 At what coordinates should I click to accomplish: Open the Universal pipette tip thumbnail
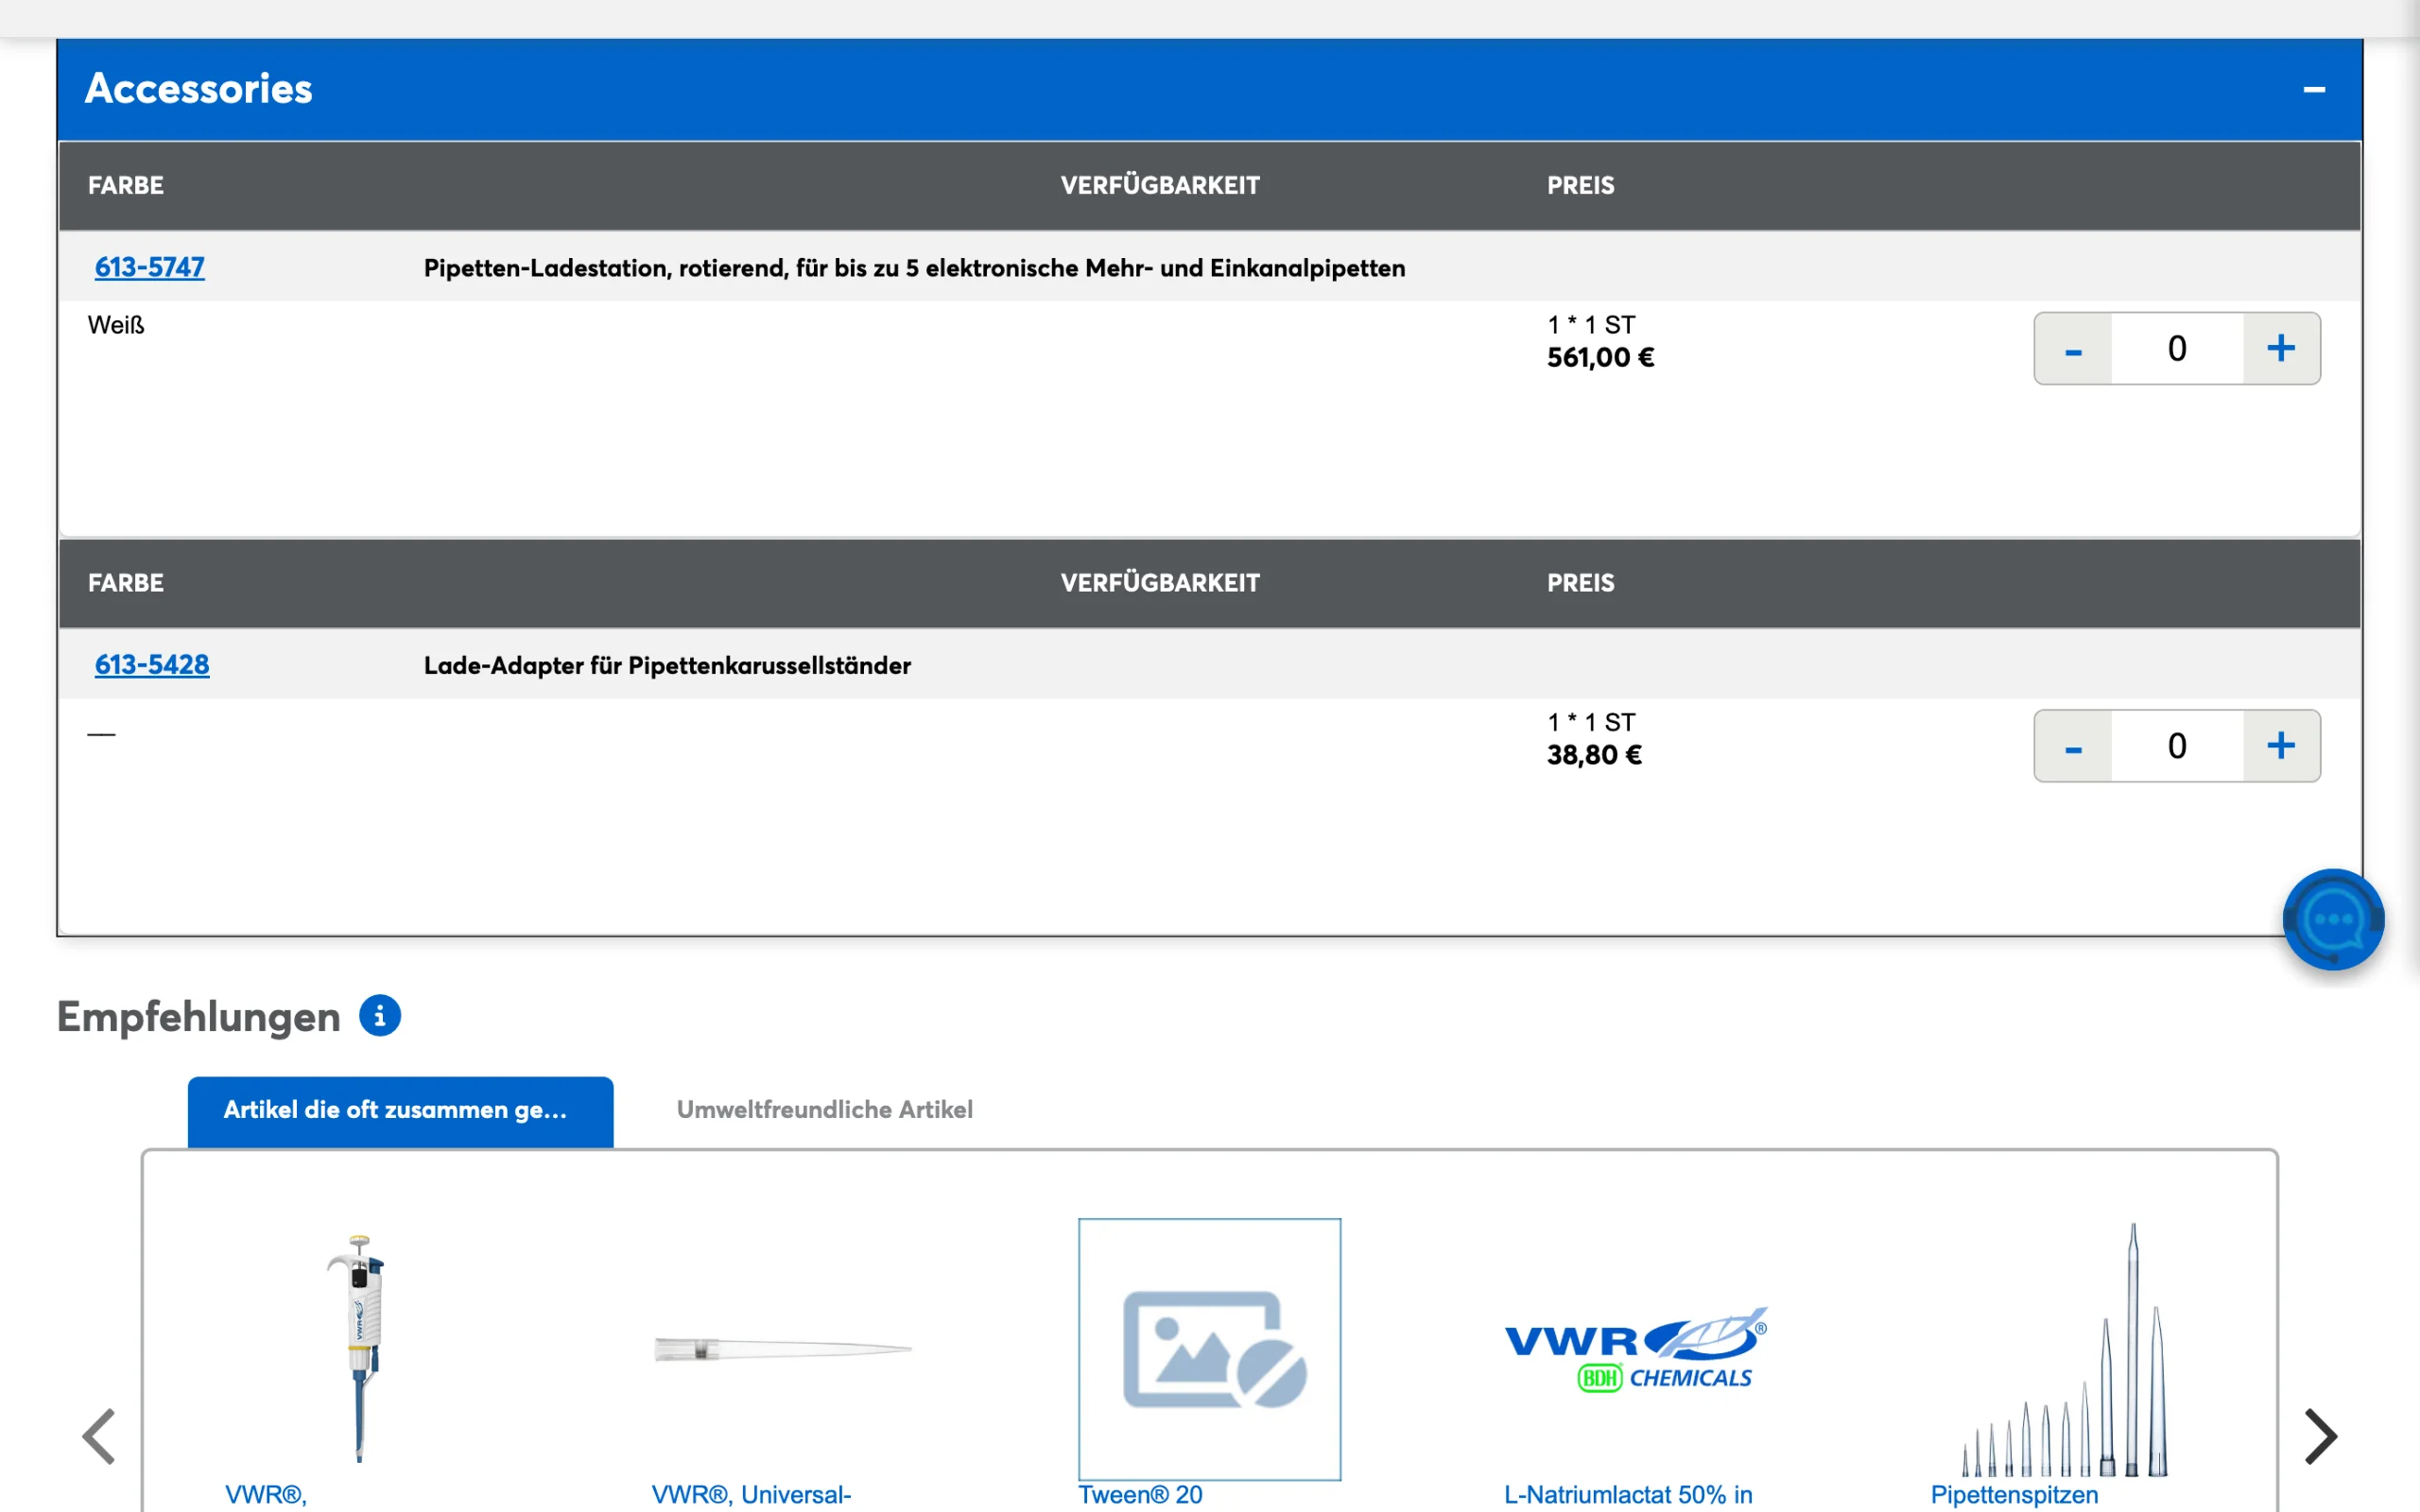point(783,1349)
